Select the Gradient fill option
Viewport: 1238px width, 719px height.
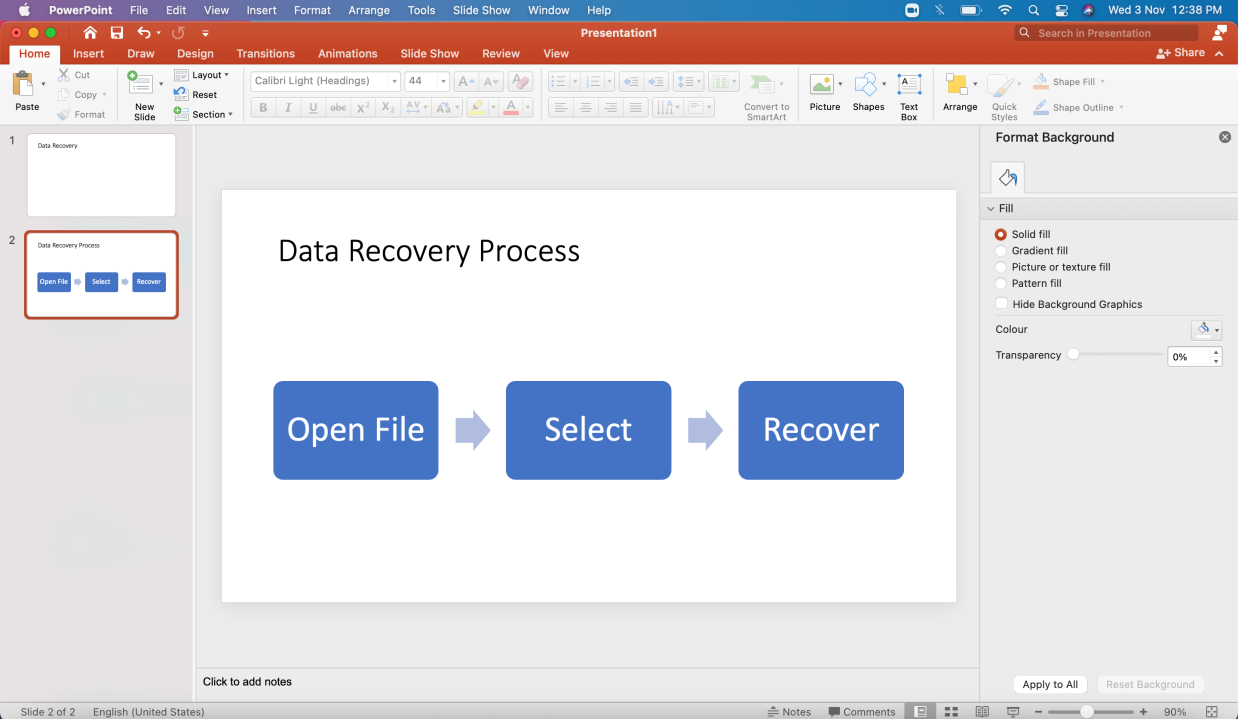point(1000,250)
